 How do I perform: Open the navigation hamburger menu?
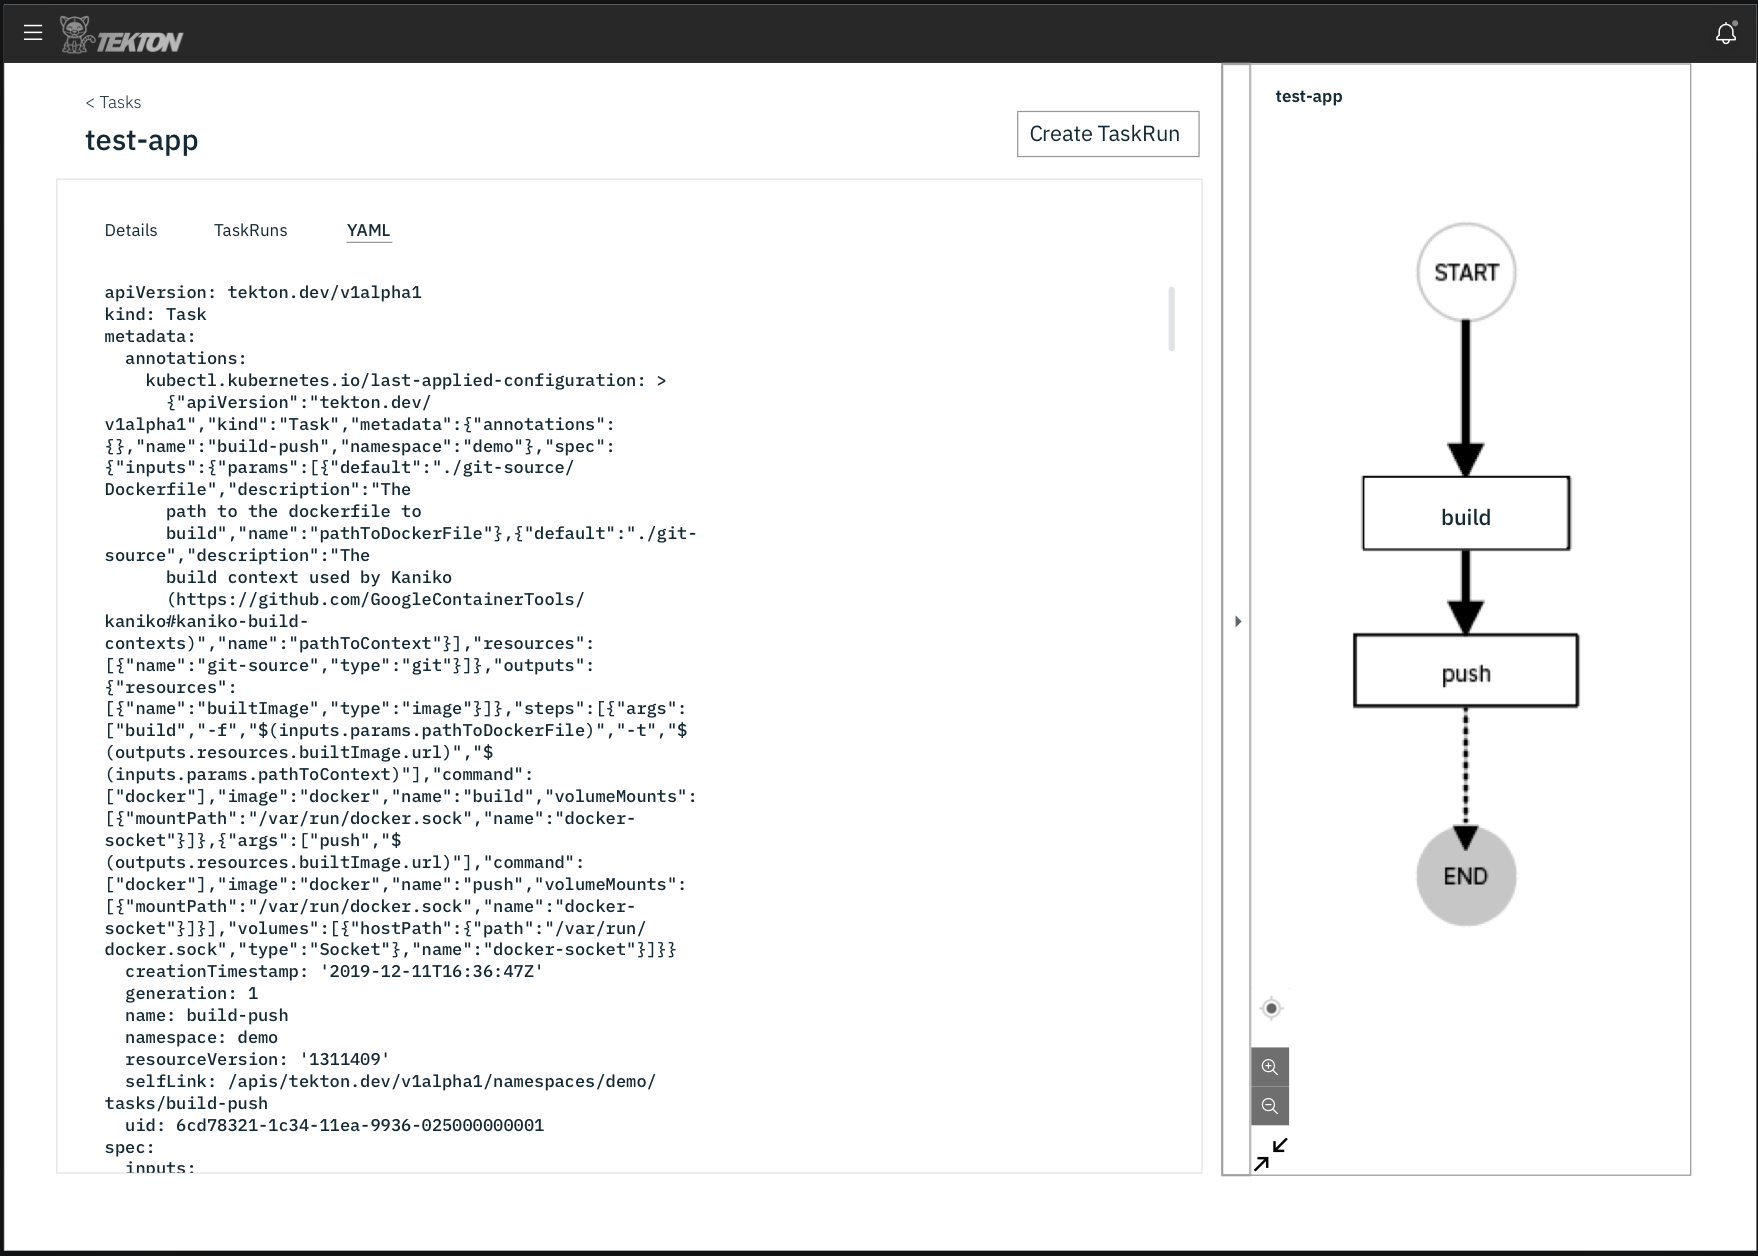pos(33,32)
